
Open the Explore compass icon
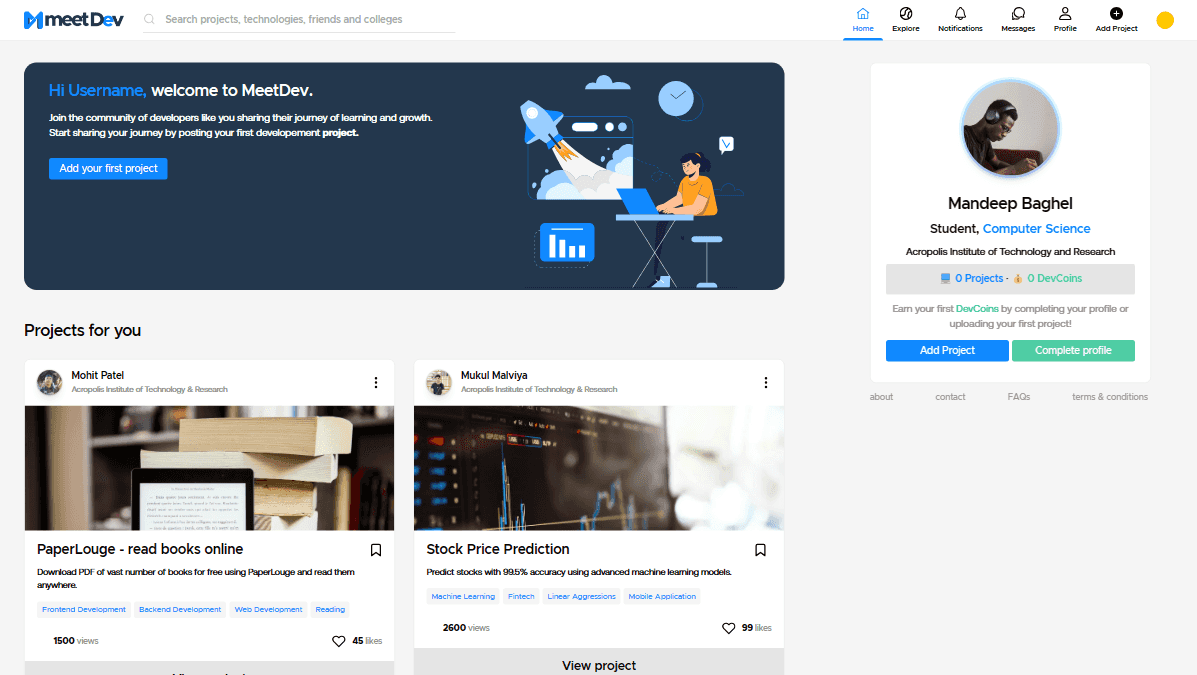905,14
